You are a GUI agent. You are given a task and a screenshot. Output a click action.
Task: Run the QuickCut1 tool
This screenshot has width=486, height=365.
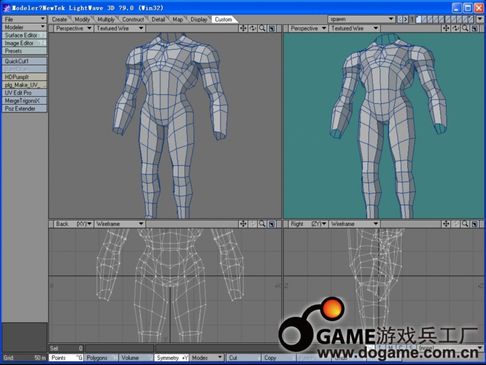tap(24, 61)
